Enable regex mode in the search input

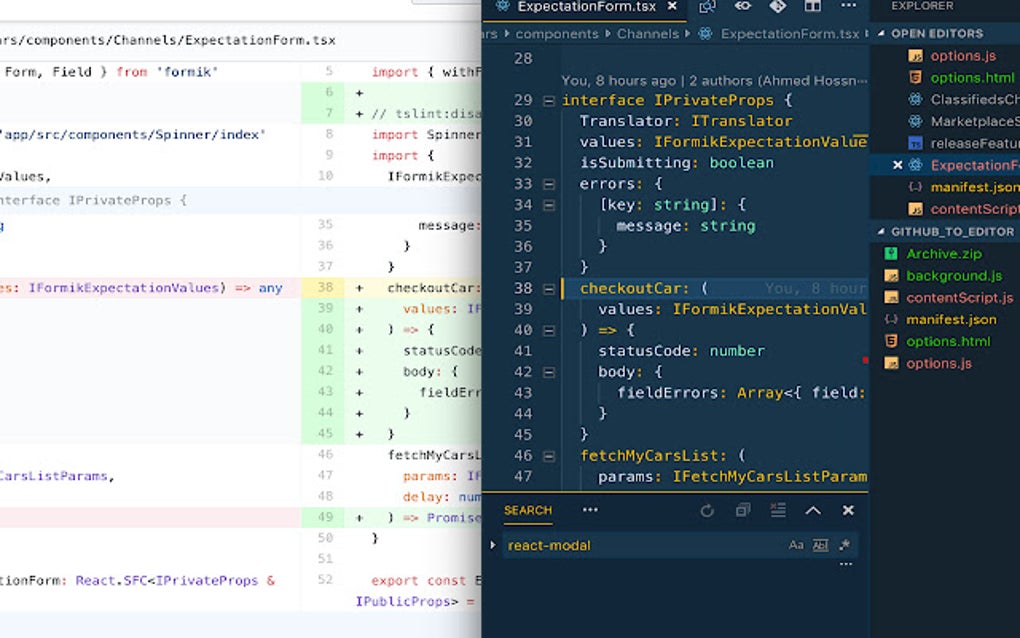pyautogui.click(x=844, y=544)
